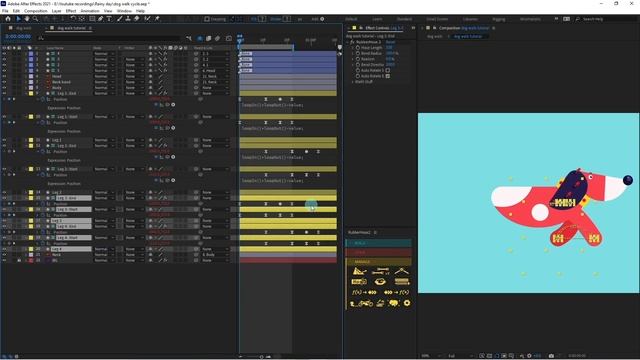Expand the Hose Length property
This screenshot has height=360, width=640.
pyautogui.click(x=353, y=48)
